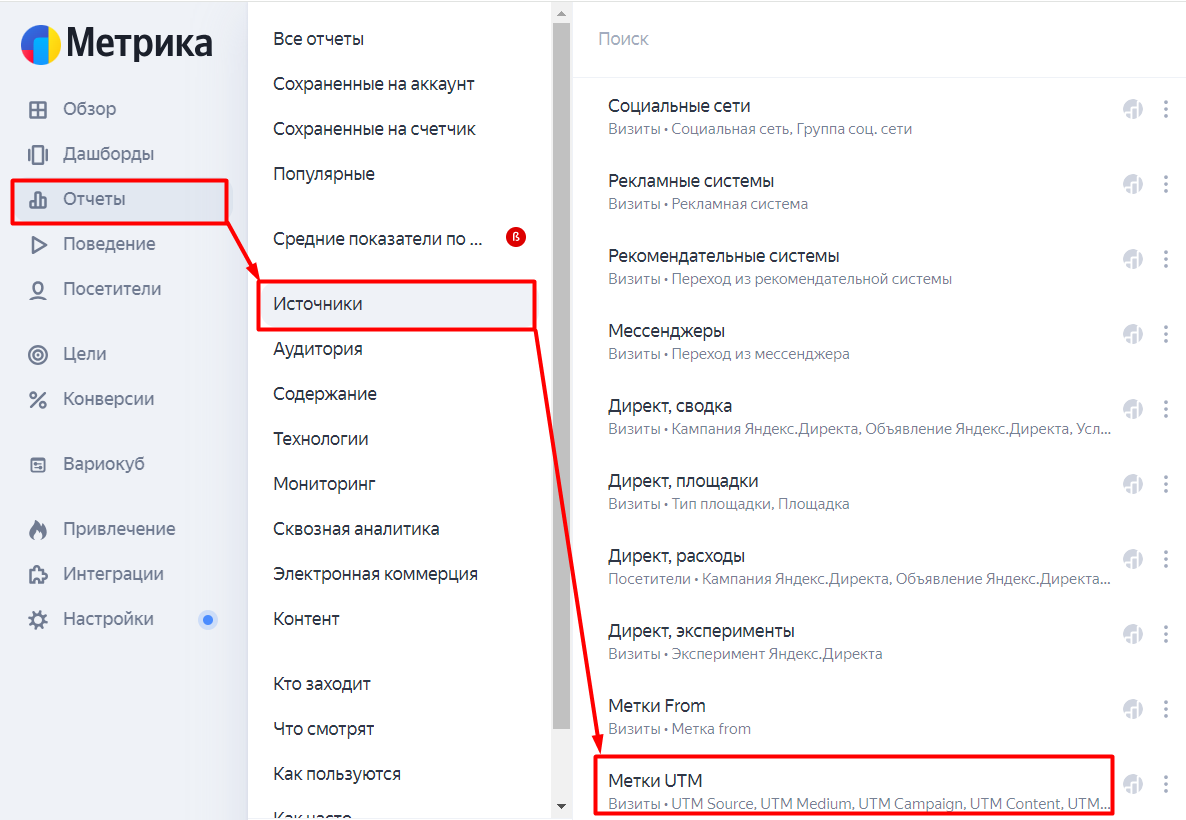Open Сквозная аналитика reports category
The image size is (1186, 820).
(356, 530)
